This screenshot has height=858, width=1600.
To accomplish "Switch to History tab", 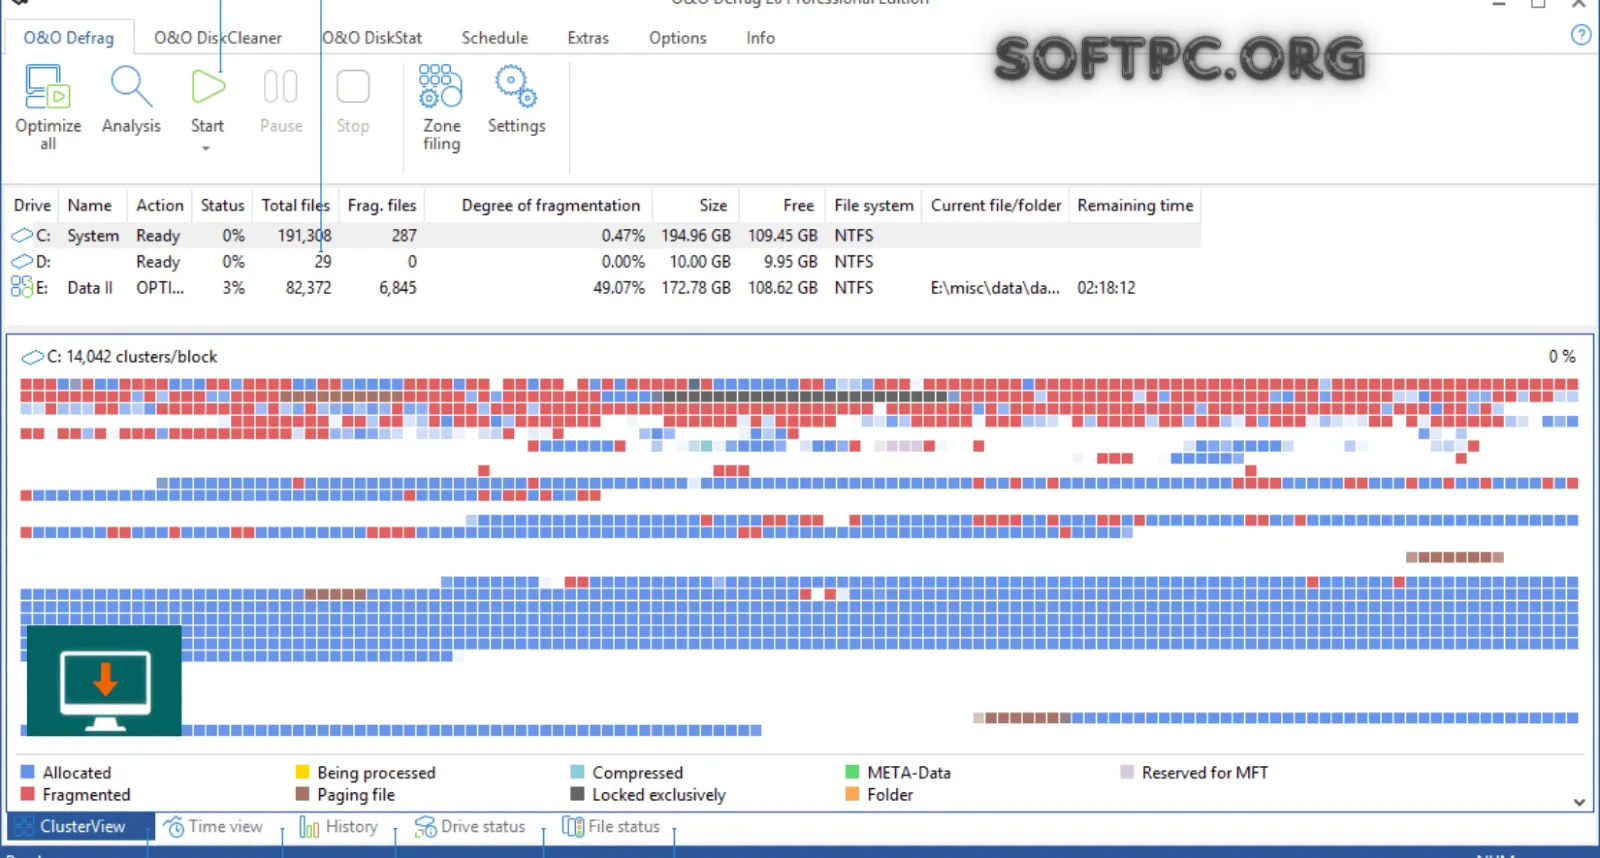I will click(x=338, y=827).
